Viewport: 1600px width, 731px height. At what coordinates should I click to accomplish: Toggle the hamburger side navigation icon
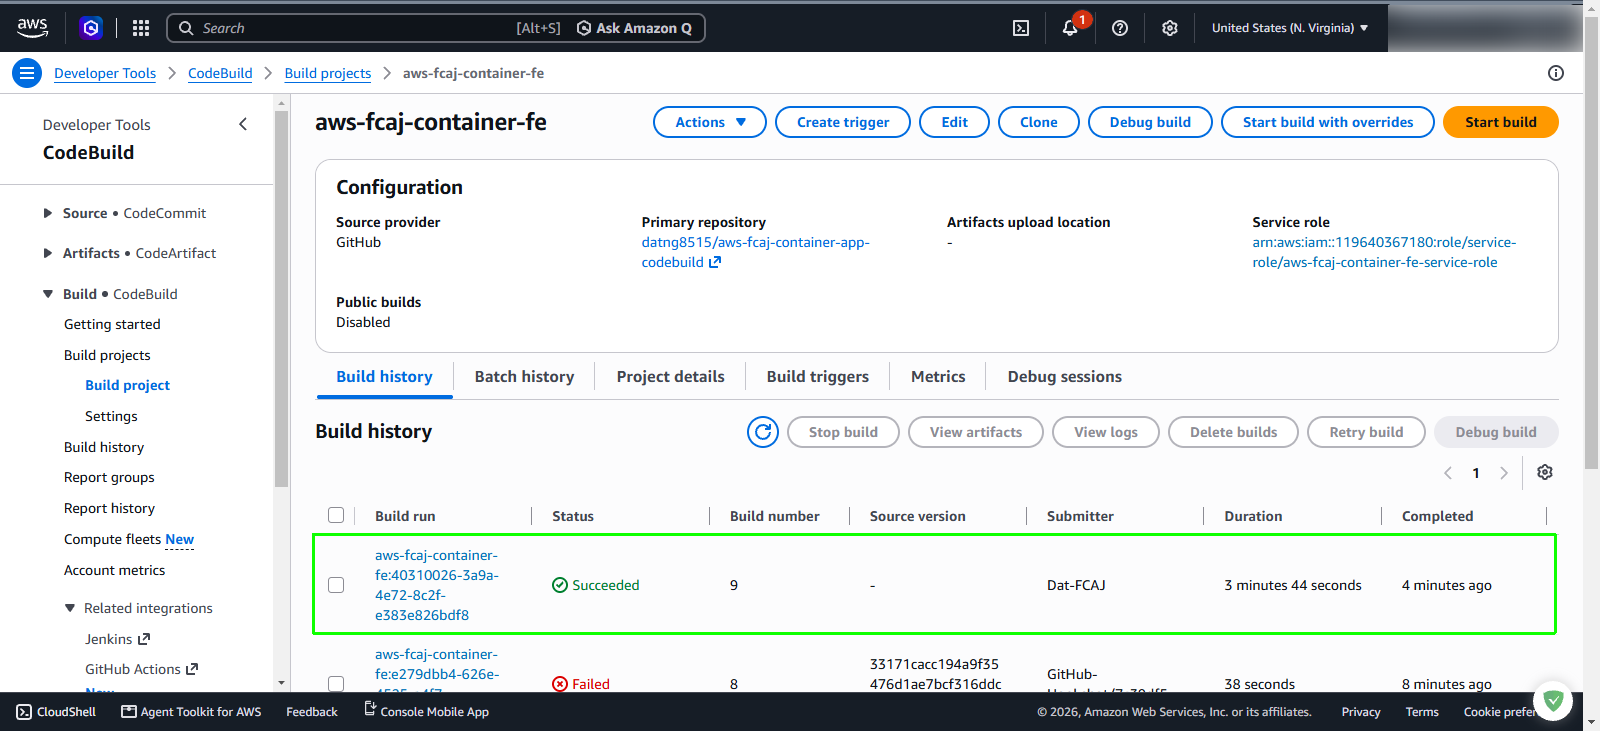click(27, 73)
